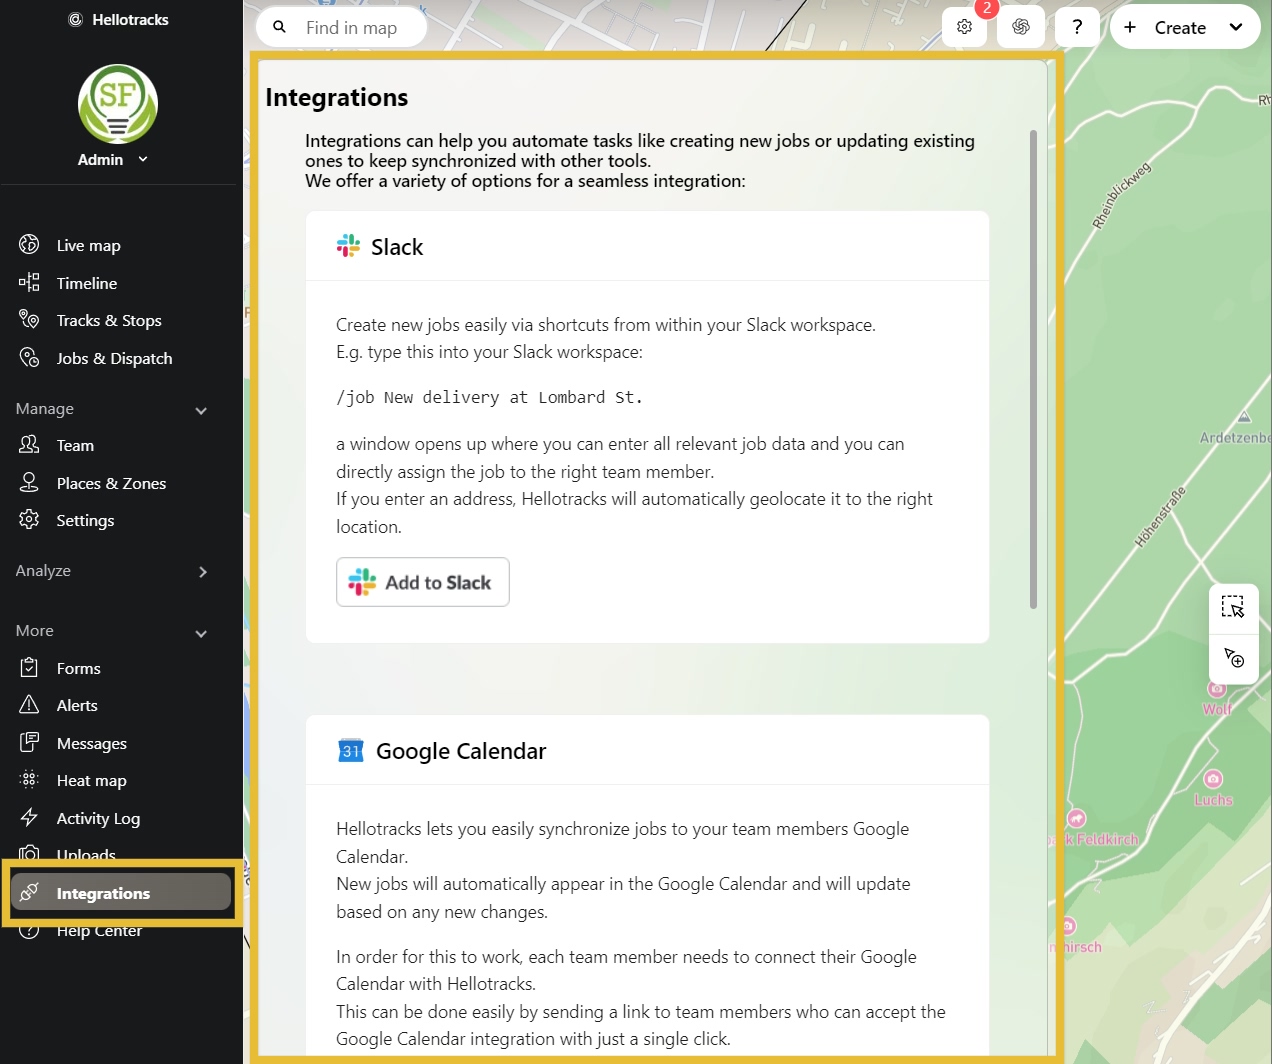Click the Help Center question icon
This screenshot has height=1064, width=1272.
(29, 932)
